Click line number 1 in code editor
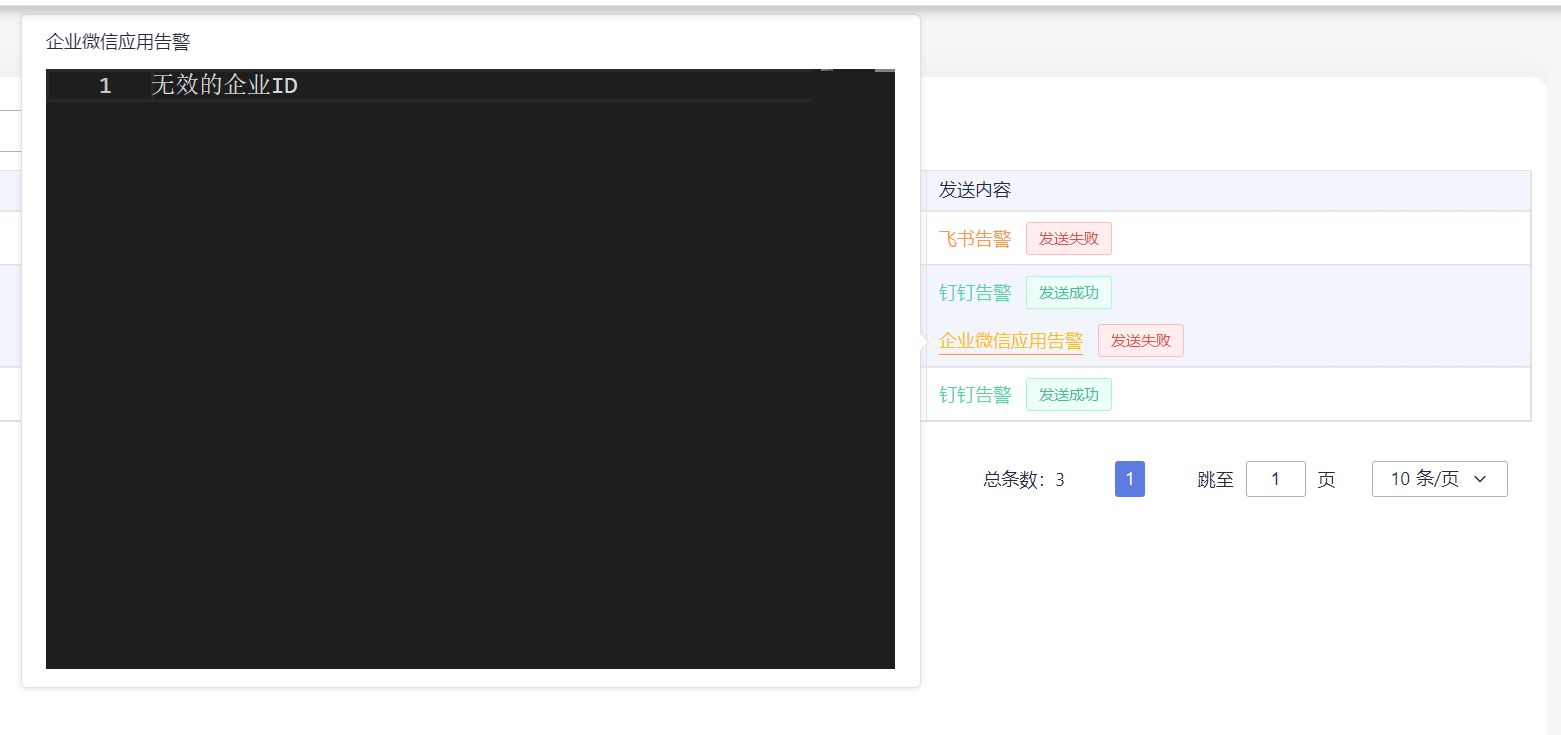Viewport: 1561px width, 735px height. (x=105, y=86)
